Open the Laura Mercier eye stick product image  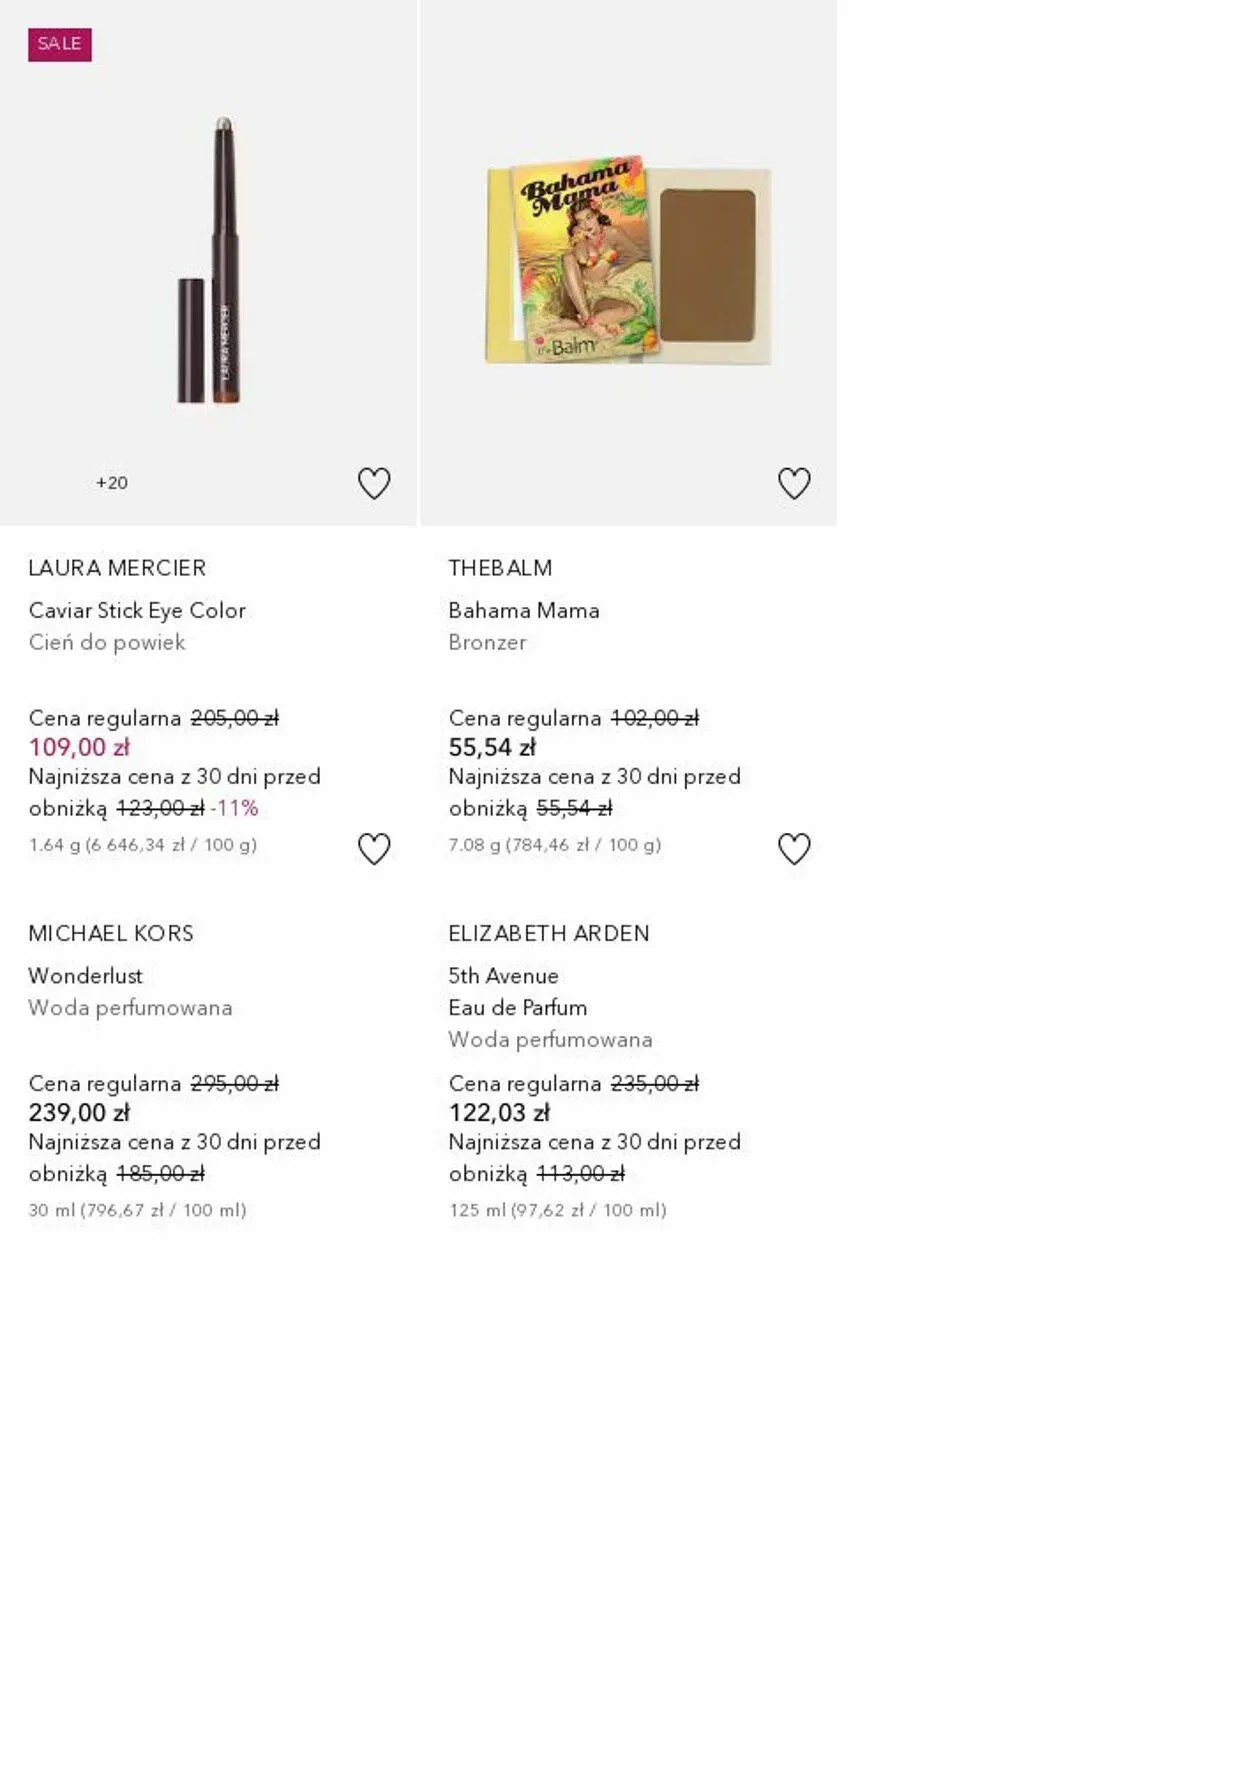(x=209, y=260)
